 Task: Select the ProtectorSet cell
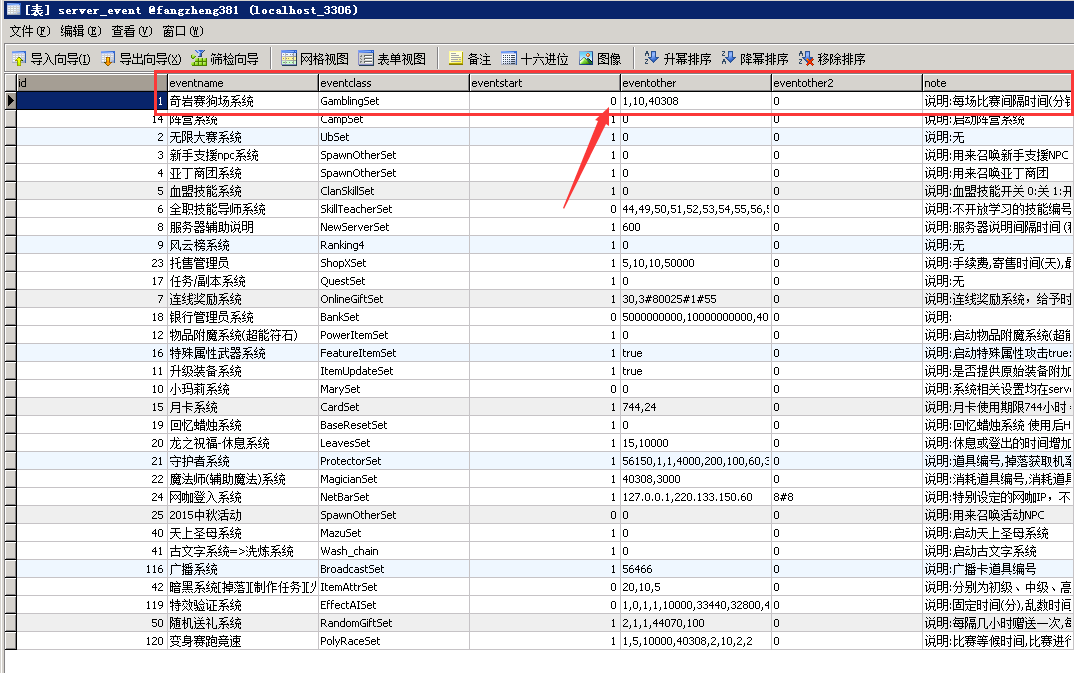tap(394, 461)
